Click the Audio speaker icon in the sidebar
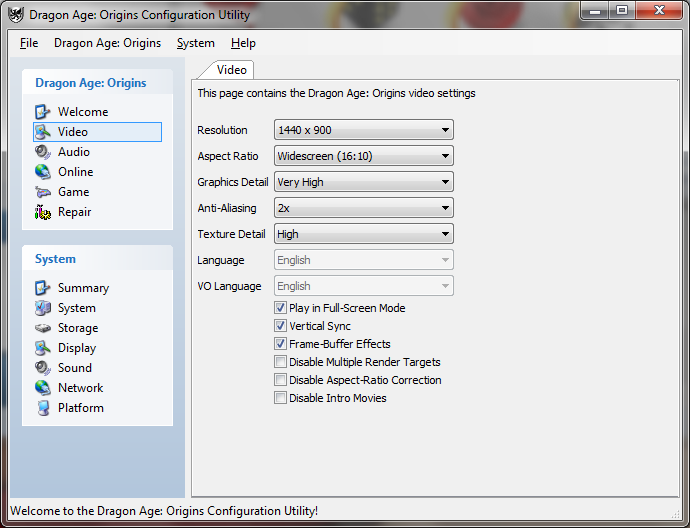The width and height of the screenshot is (690, 528). pos(43,152)
